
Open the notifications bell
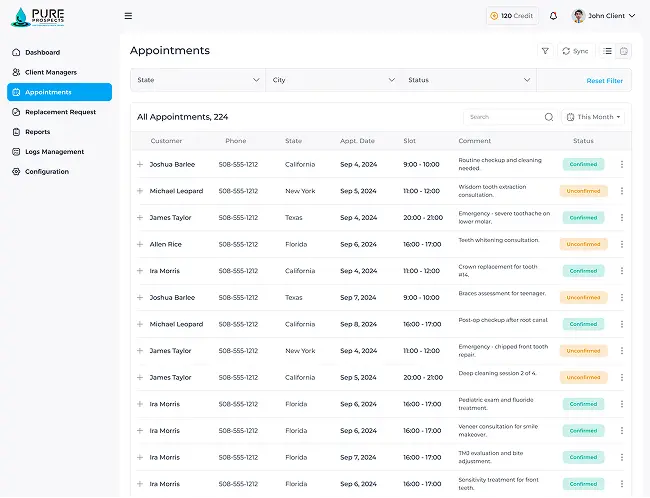click(553, 16)
